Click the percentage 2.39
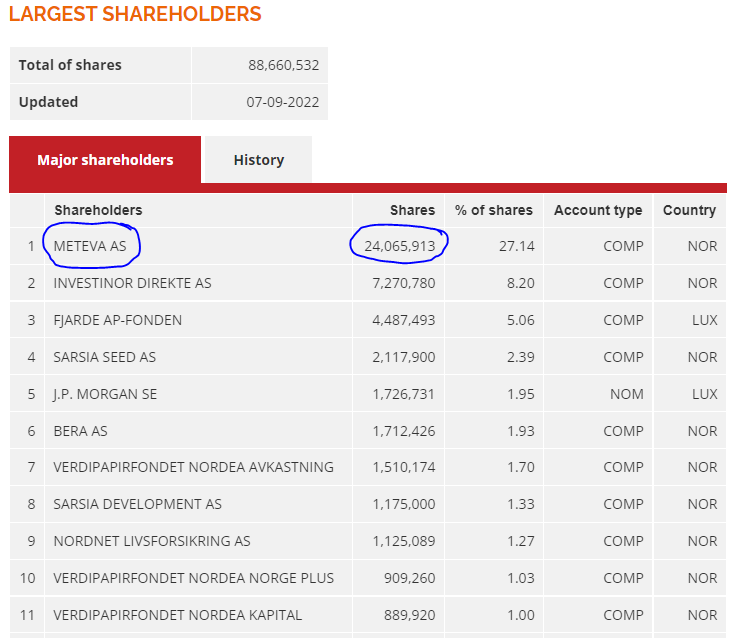Screen dimensions: 746x638 (520, 357)
